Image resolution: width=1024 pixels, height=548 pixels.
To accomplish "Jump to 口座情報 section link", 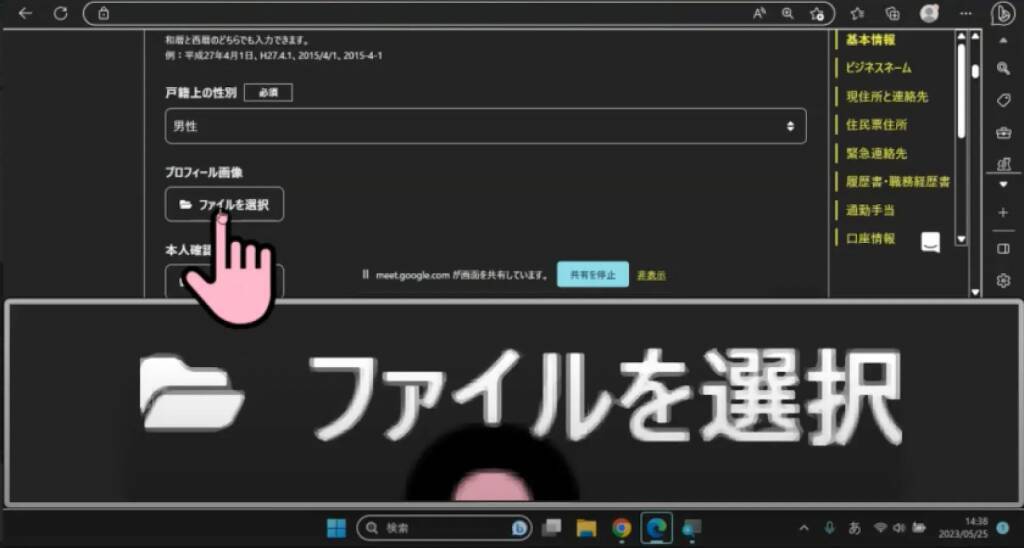I will 871,238.
